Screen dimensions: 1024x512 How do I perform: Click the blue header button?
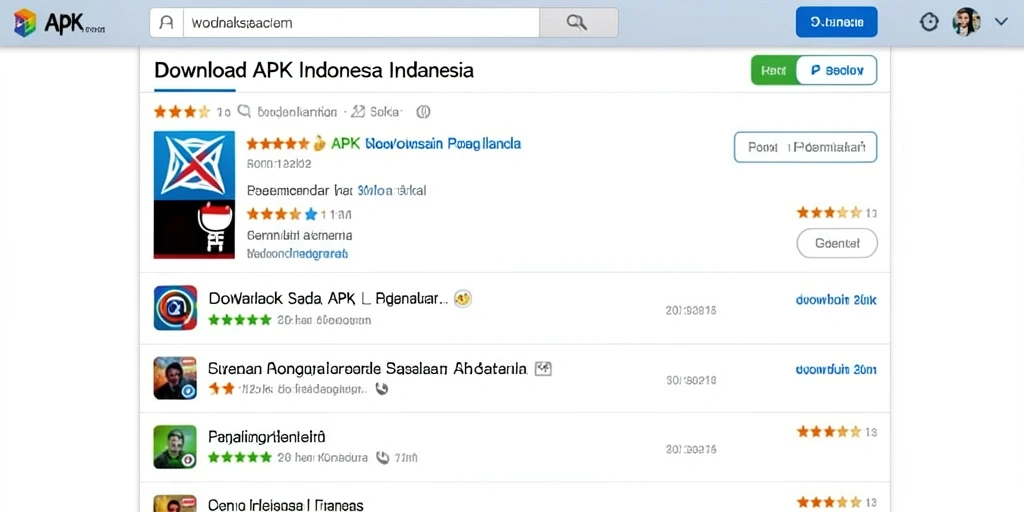click(x=837, y=22)
